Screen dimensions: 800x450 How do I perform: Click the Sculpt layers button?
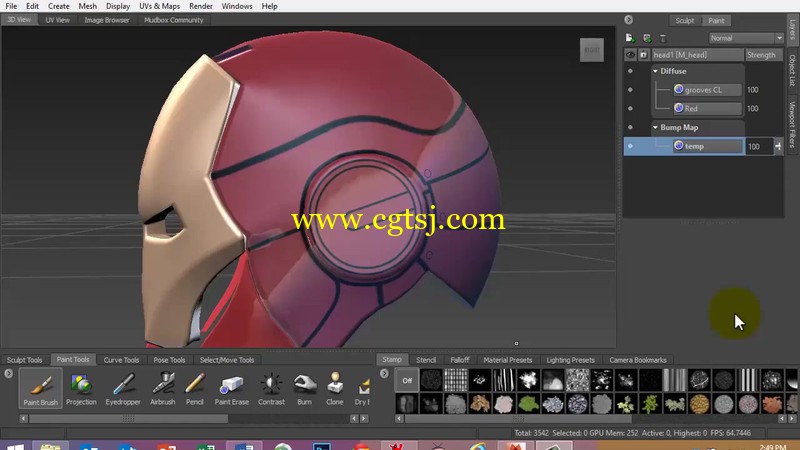click(x=685, y=20)
